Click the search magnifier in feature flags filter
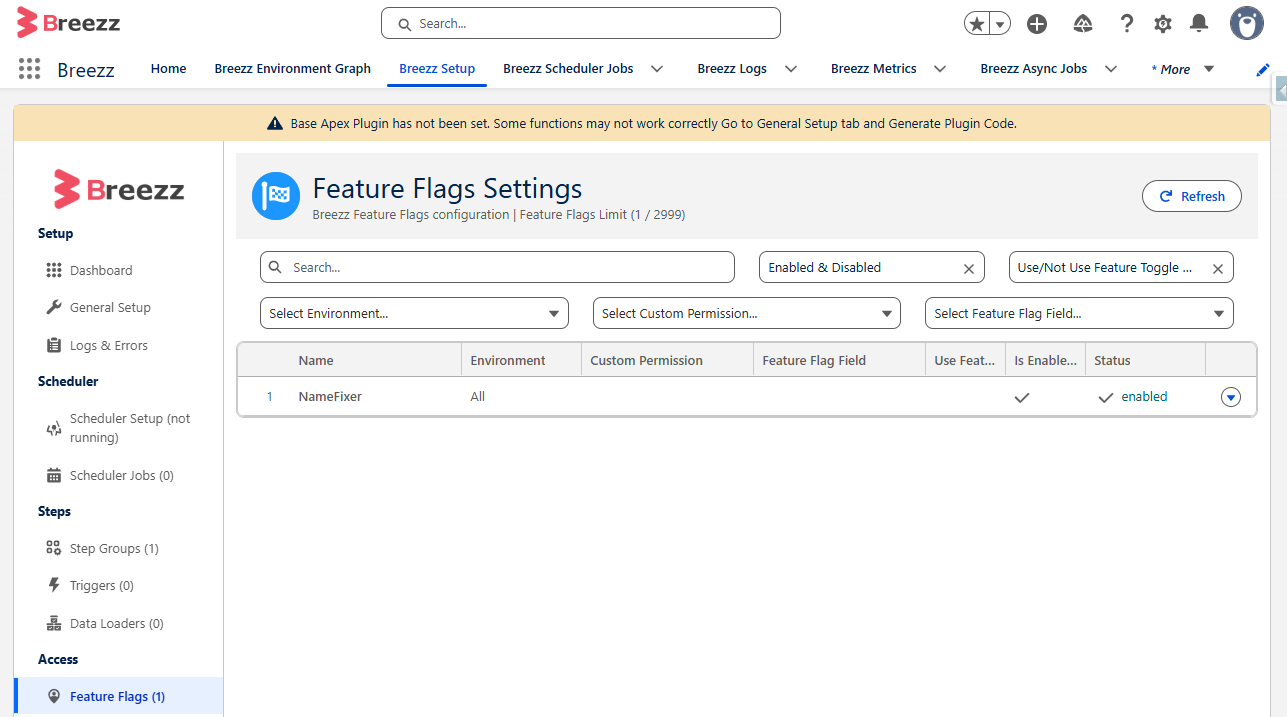 [x=277, y=268]
